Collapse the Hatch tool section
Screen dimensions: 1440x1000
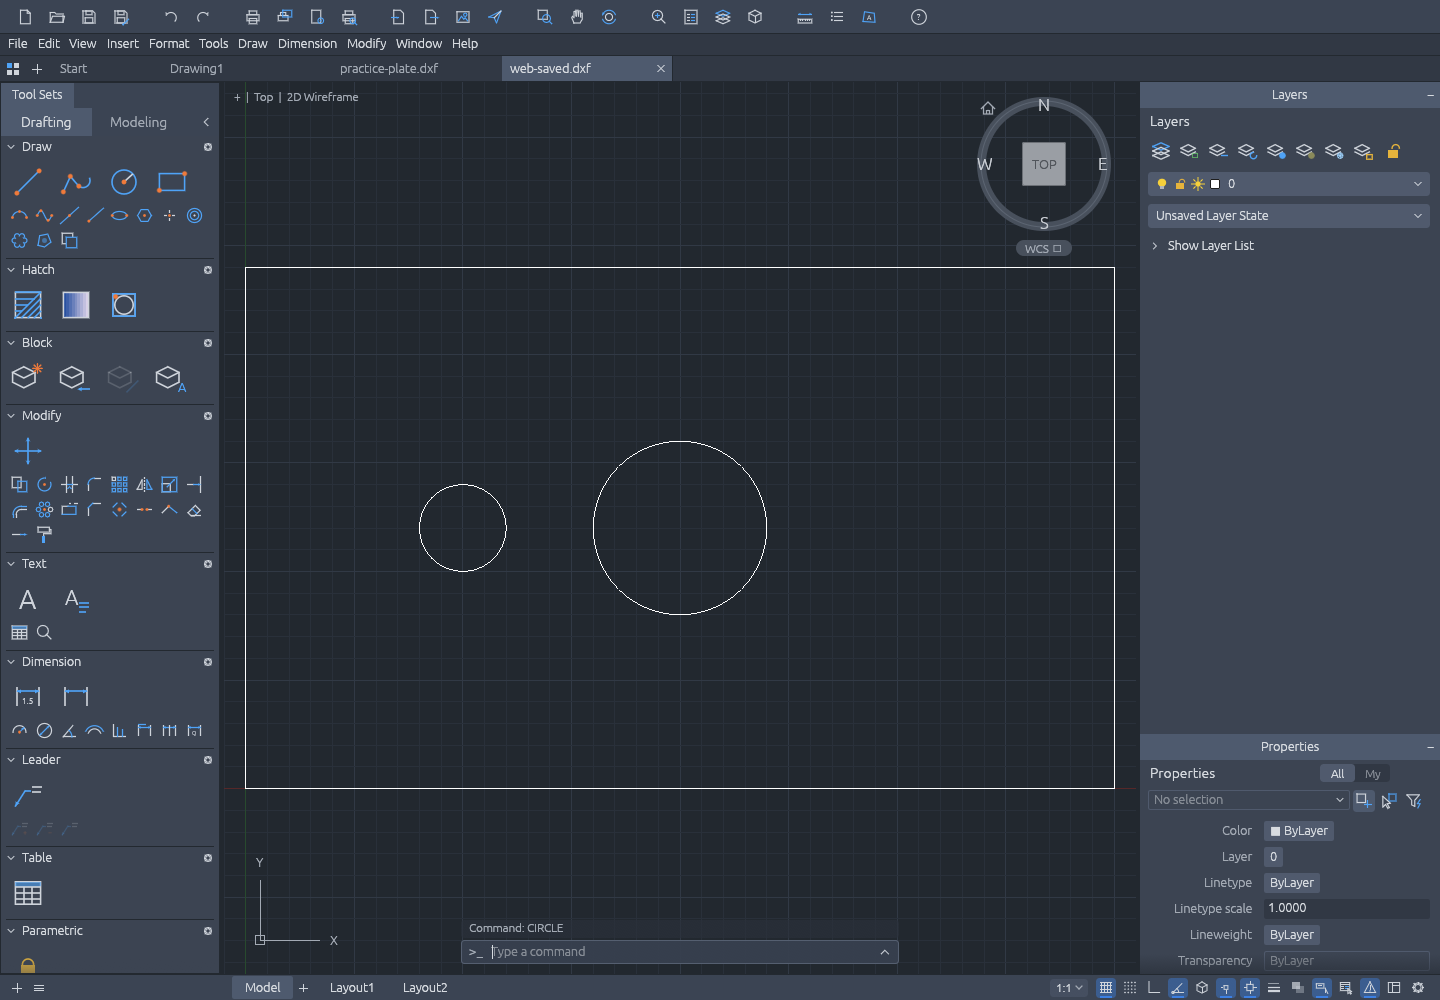[x=11, y=270]
